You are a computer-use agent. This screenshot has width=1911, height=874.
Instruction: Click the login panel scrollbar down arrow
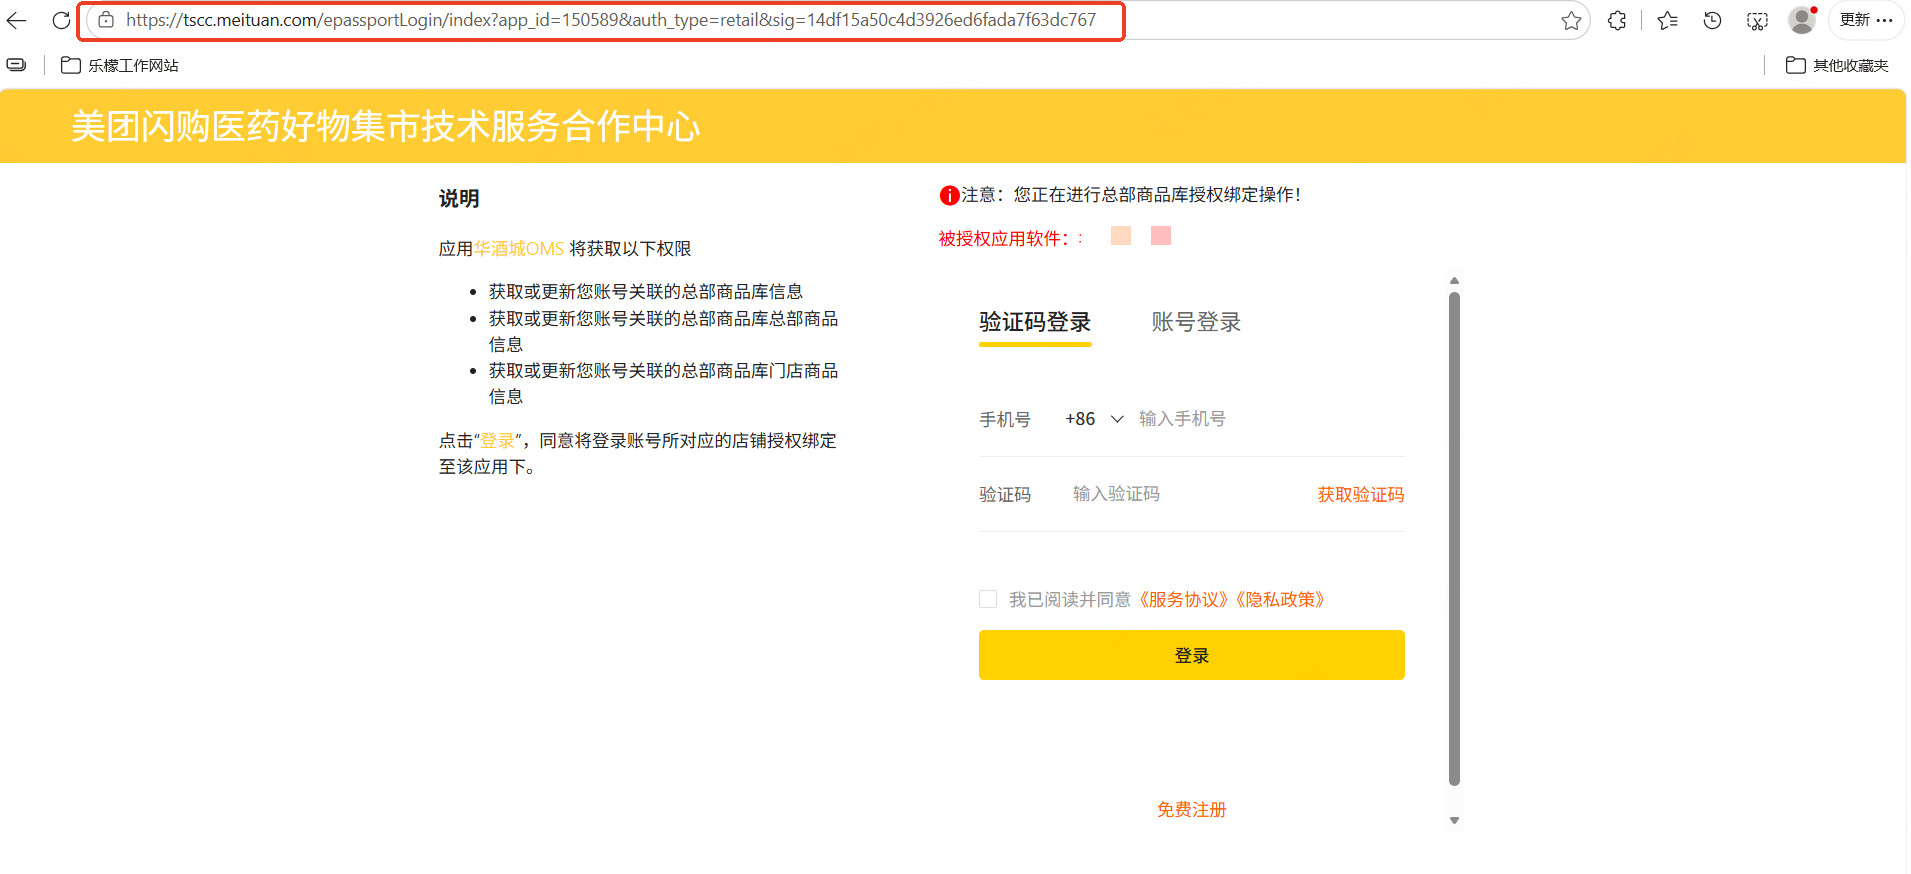[x=1455, y=820]
